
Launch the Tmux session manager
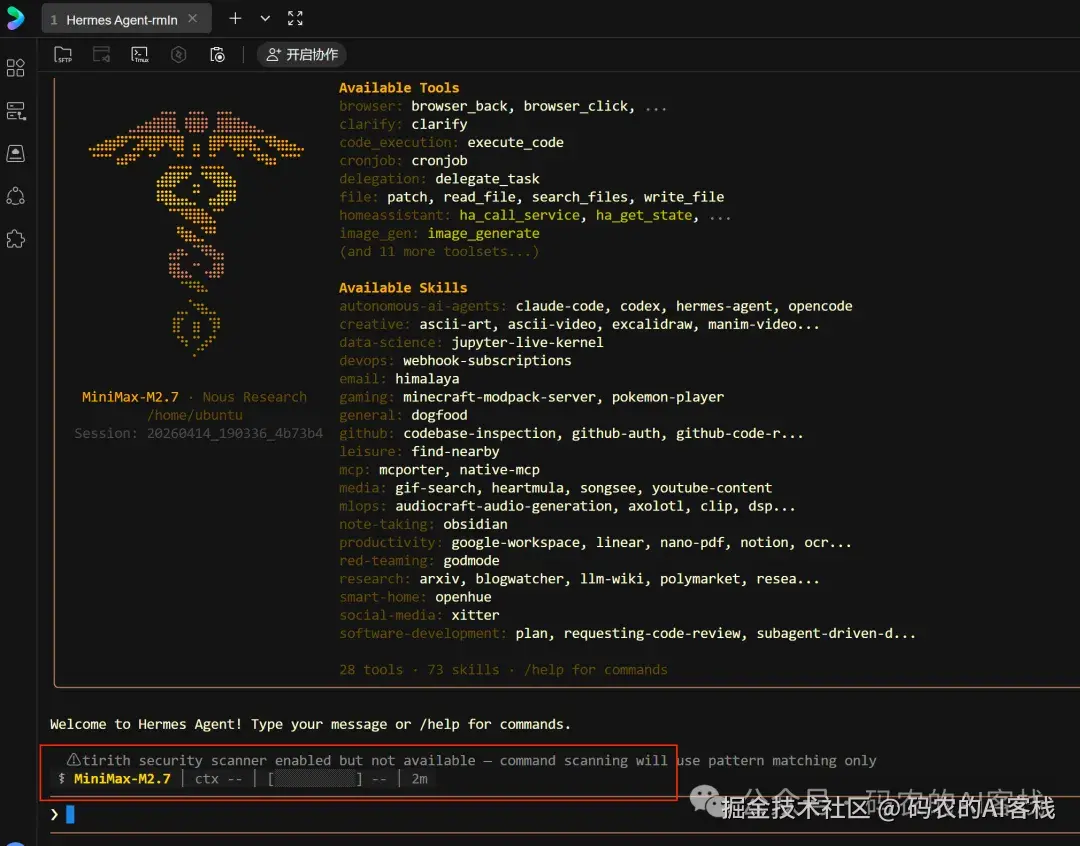[x=140, y=55]
